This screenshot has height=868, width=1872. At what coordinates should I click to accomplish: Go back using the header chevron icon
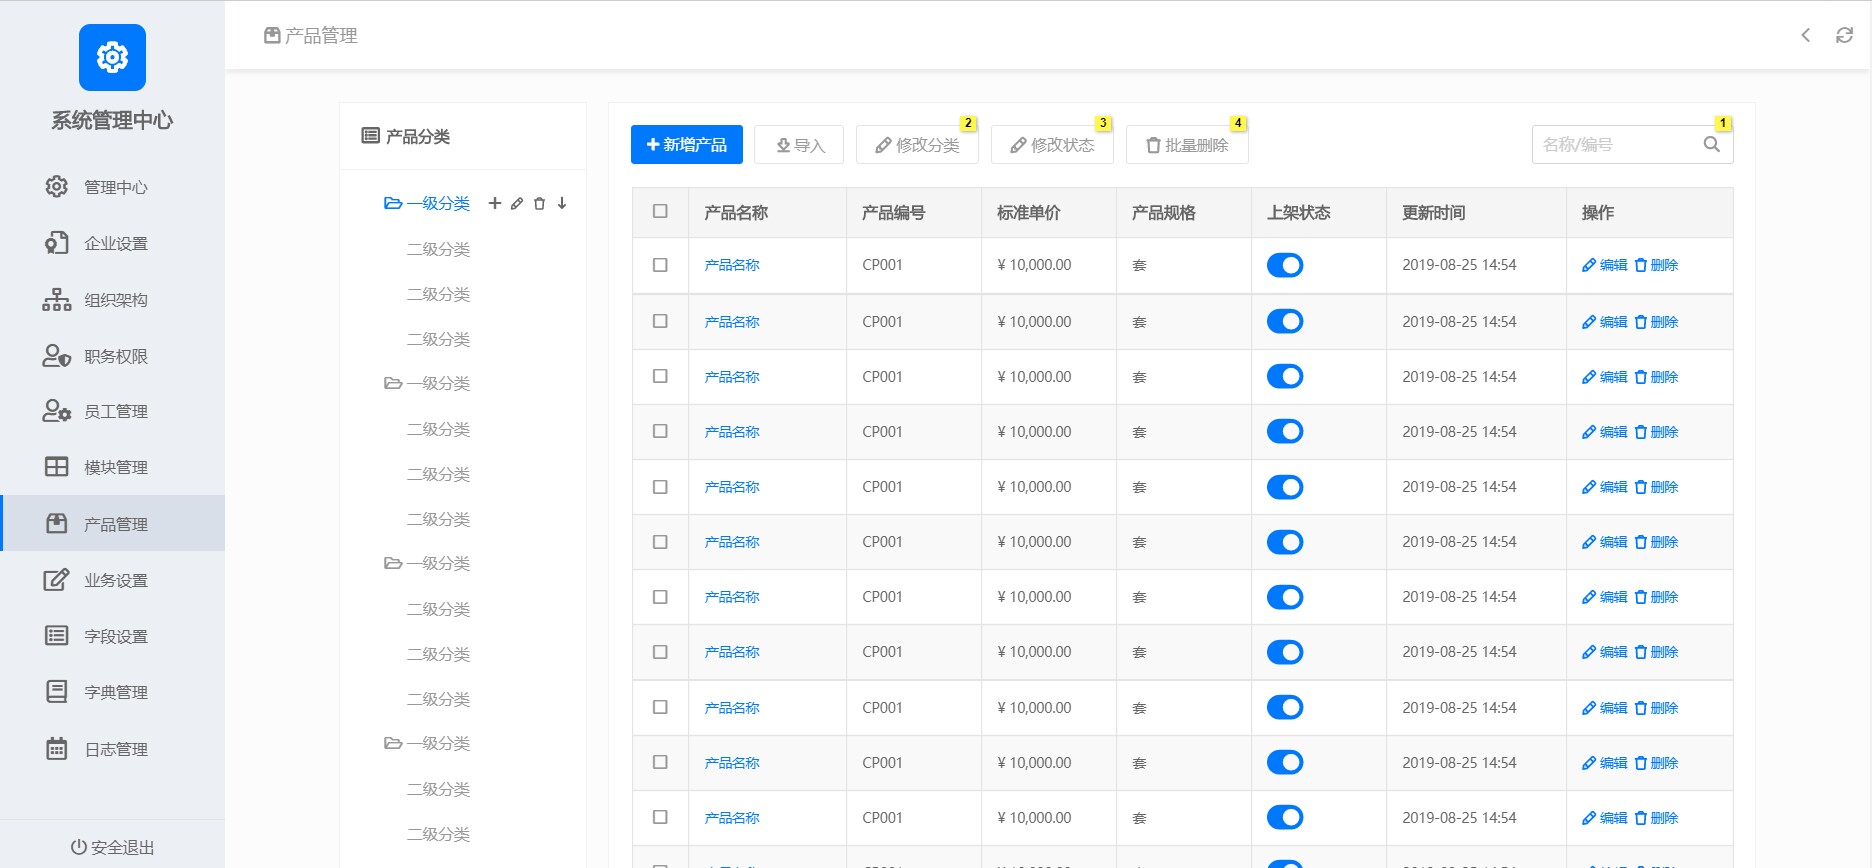pyautogui.click(x=1806, y=35)
